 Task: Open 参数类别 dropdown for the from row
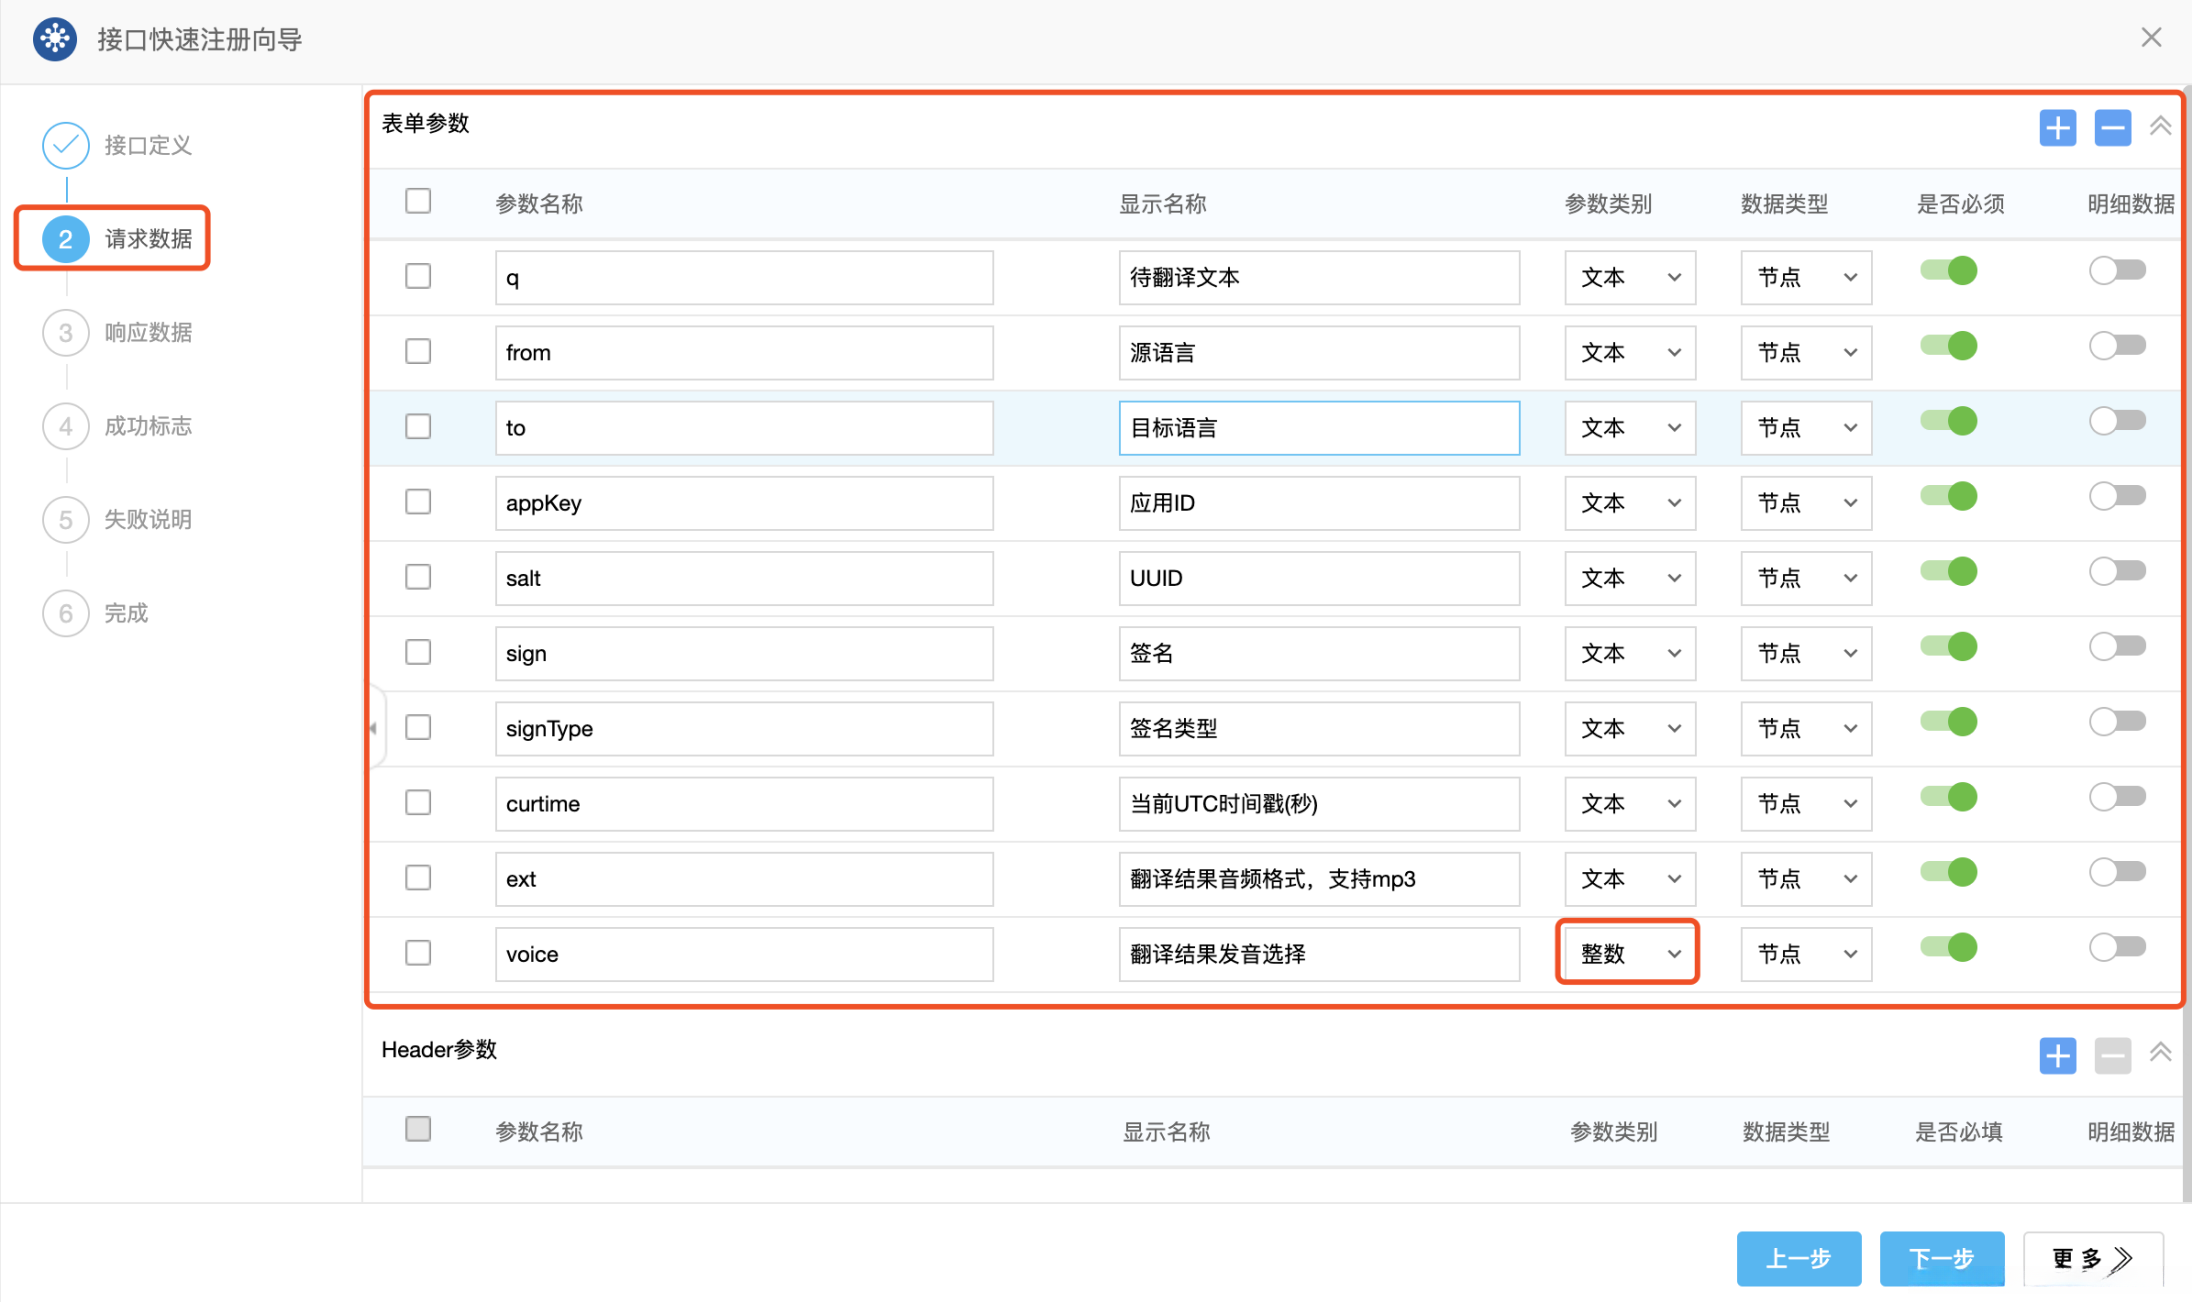(x=1629, y=353)
